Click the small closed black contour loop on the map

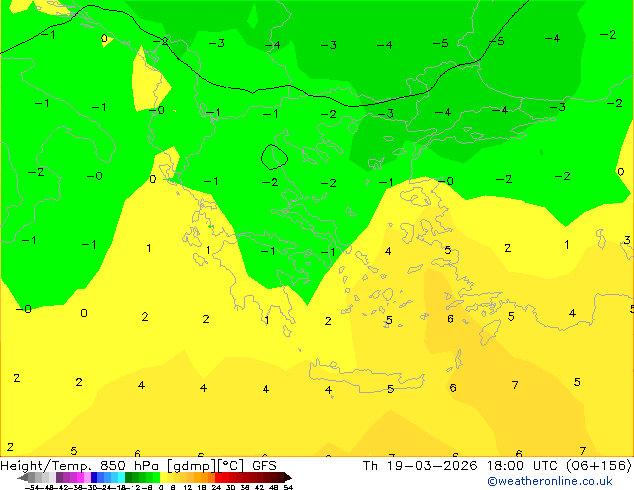point(274,157)
